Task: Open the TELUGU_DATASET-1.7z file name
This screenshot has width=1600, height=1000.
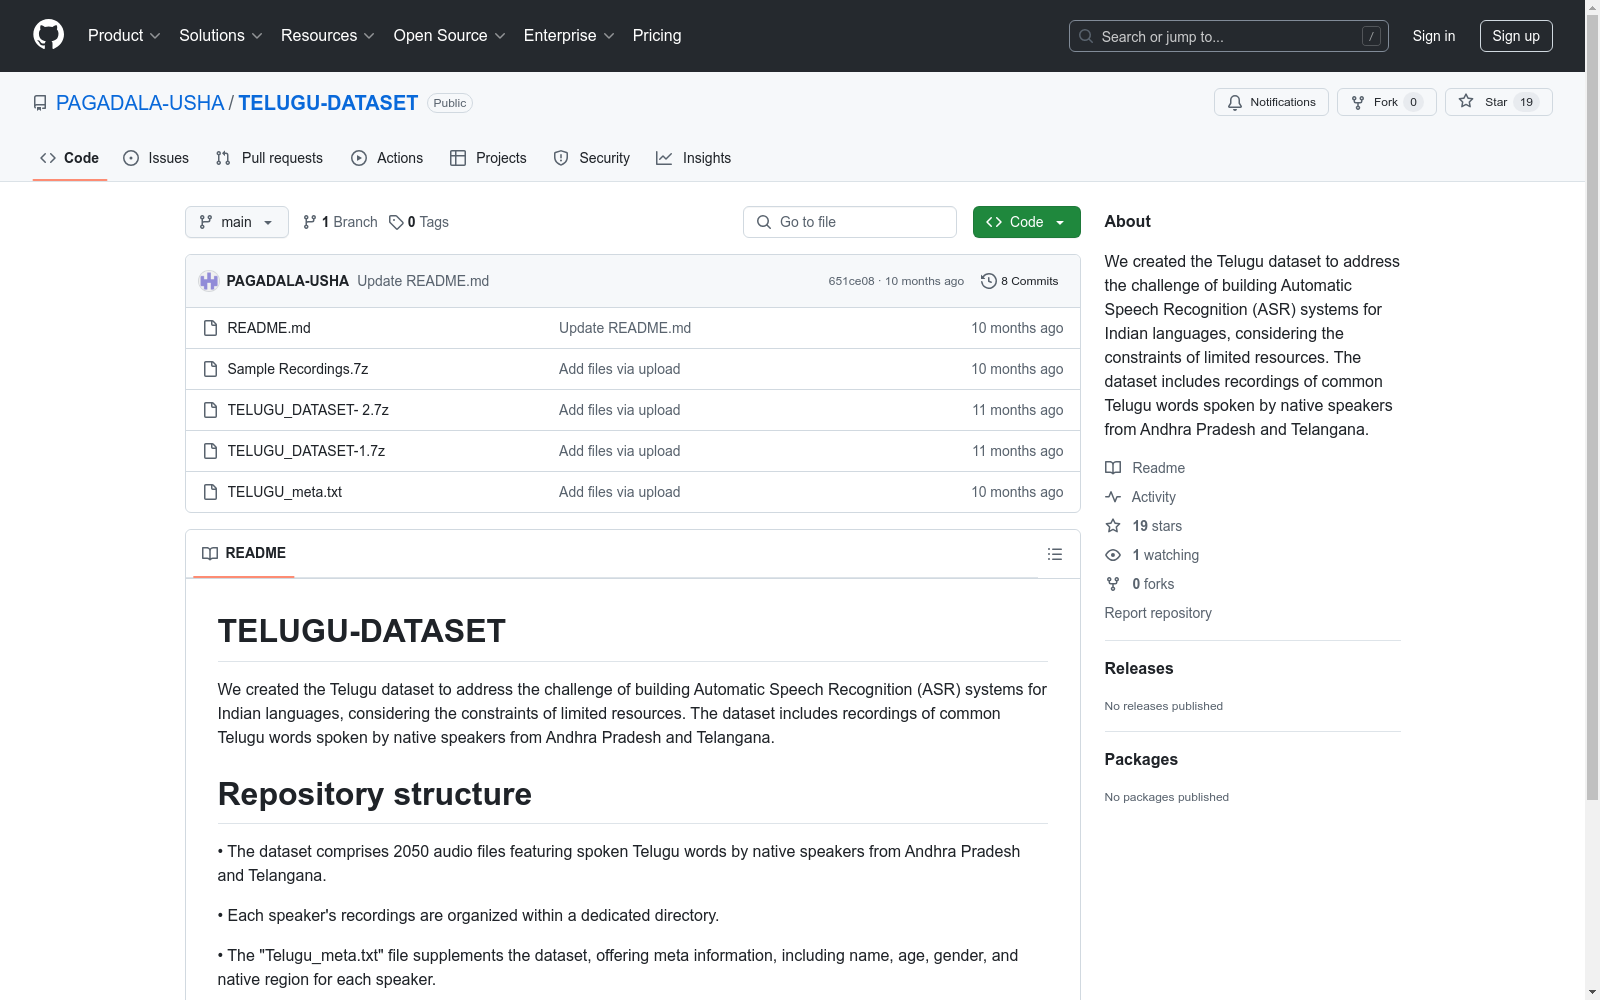Action: click(x=306, y=451)
